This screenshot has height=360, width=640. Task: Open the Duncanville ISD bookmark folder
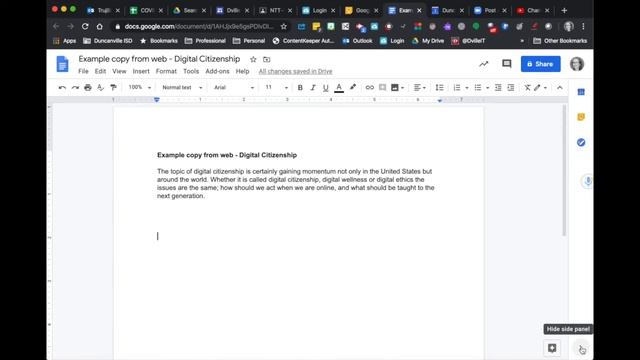pyautogui.click(x=108, y=41)
